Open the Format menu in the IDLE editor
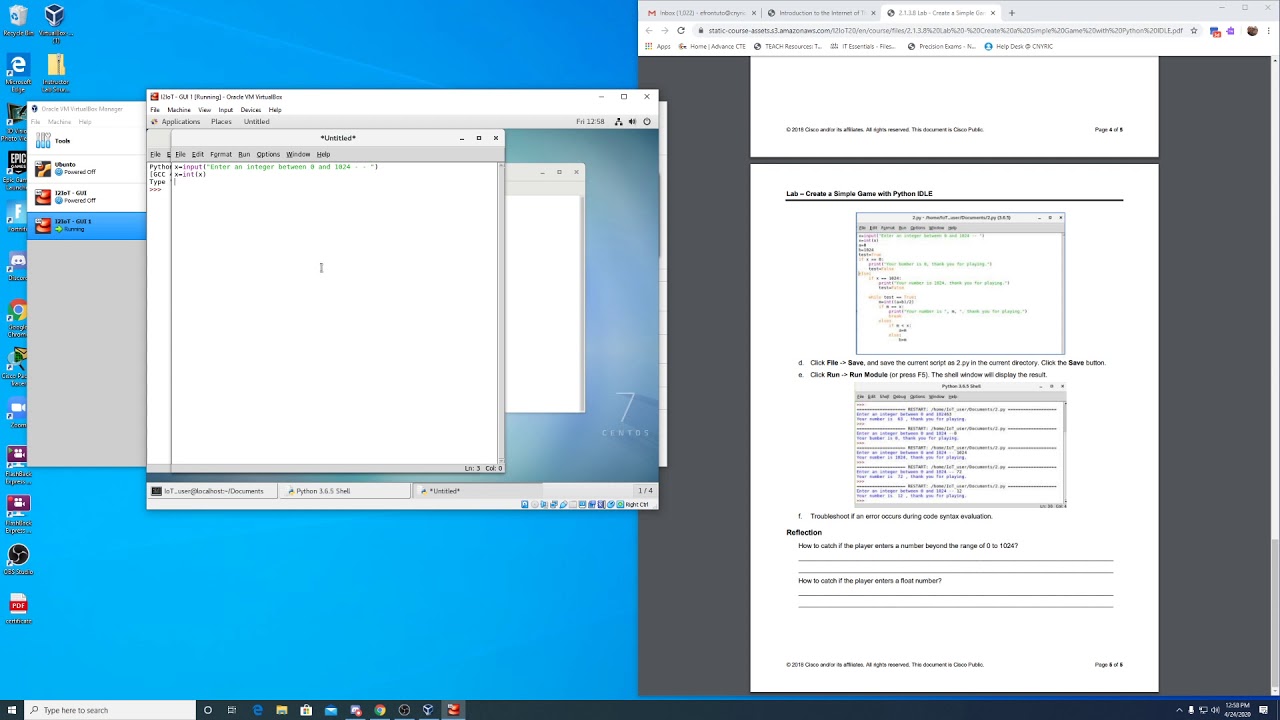This screenshot has height=720, width=1280. pyautogui.click(x=221, y=155)
